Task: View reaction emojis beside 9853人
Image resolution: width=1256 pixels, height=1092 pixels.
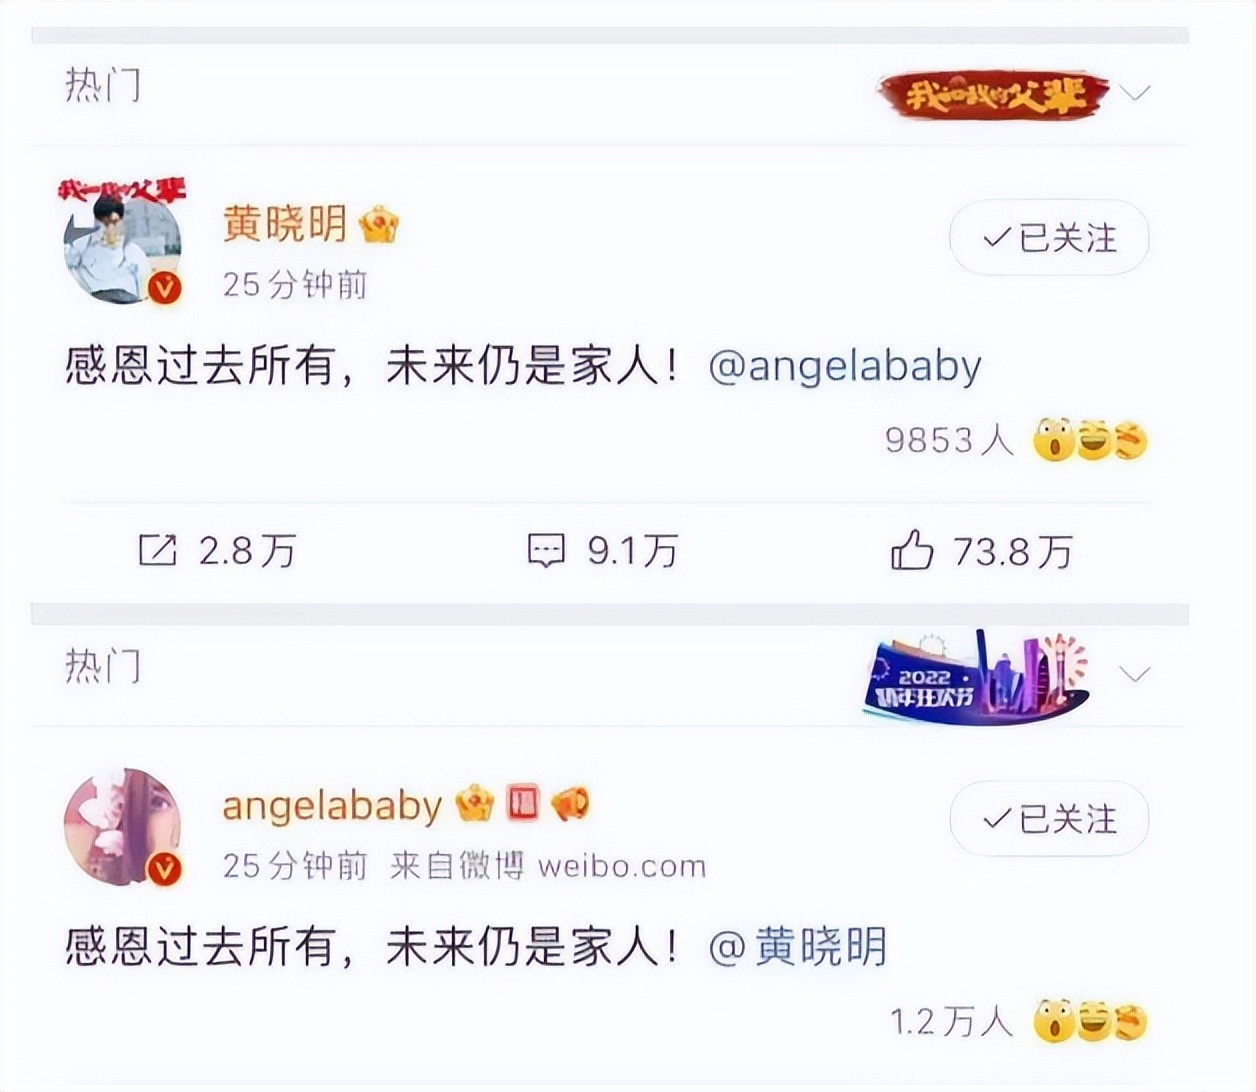Action: click(1090, 440)
